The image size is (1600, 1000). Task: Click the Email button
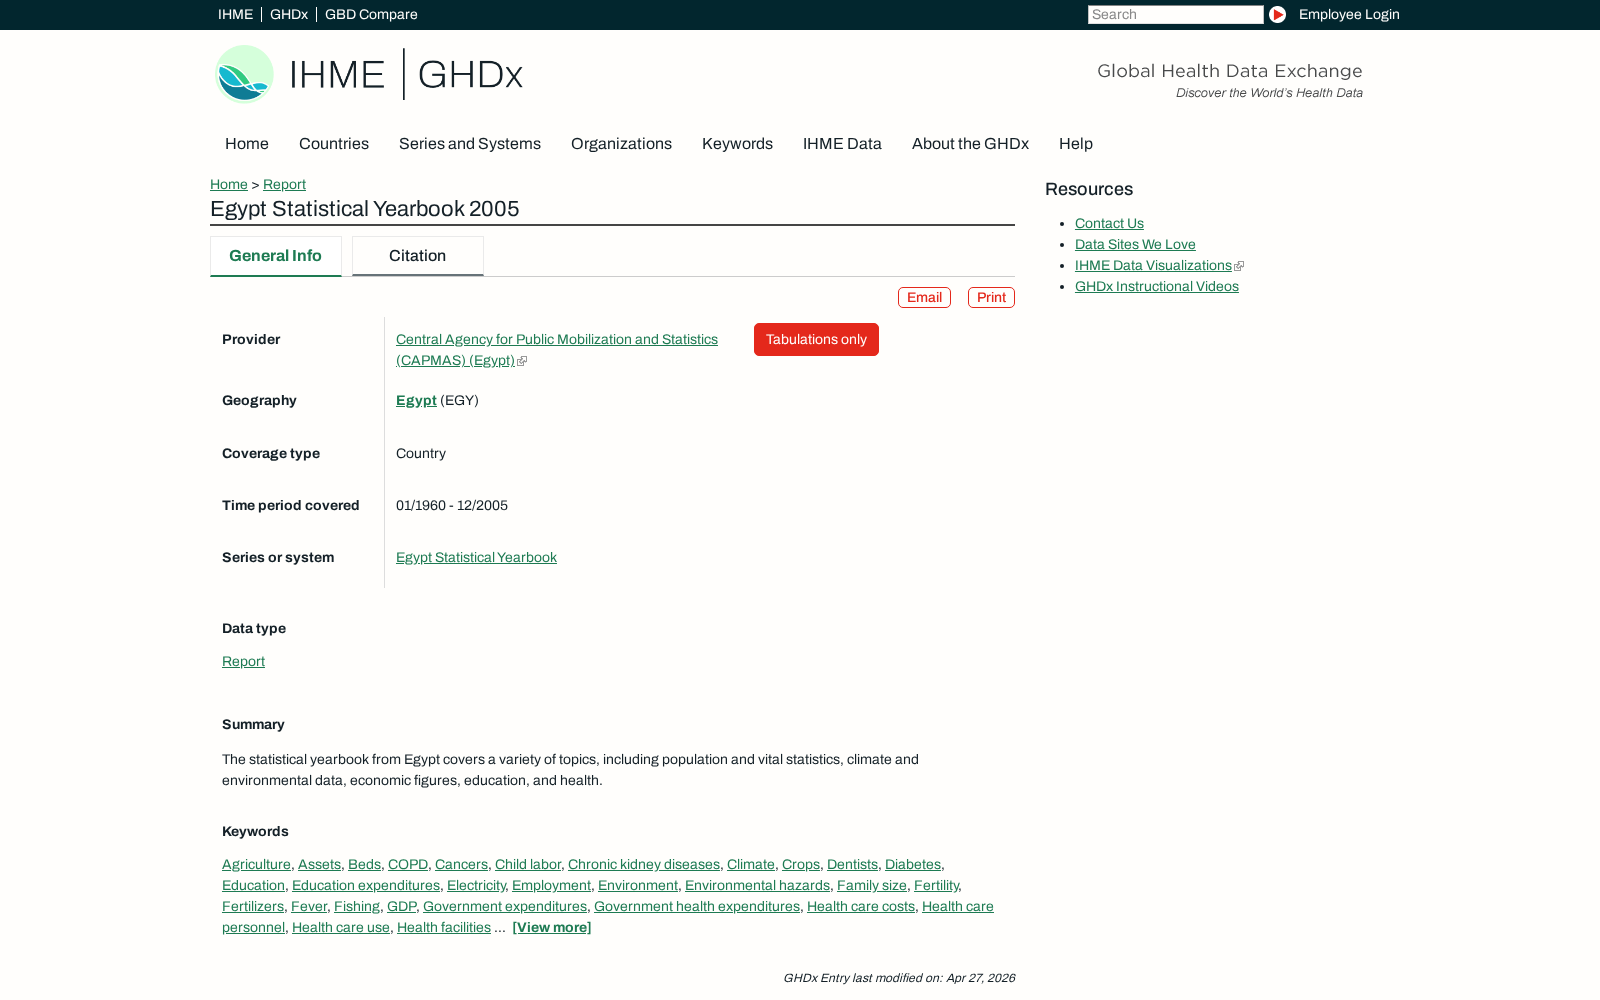tap(924, 298)
